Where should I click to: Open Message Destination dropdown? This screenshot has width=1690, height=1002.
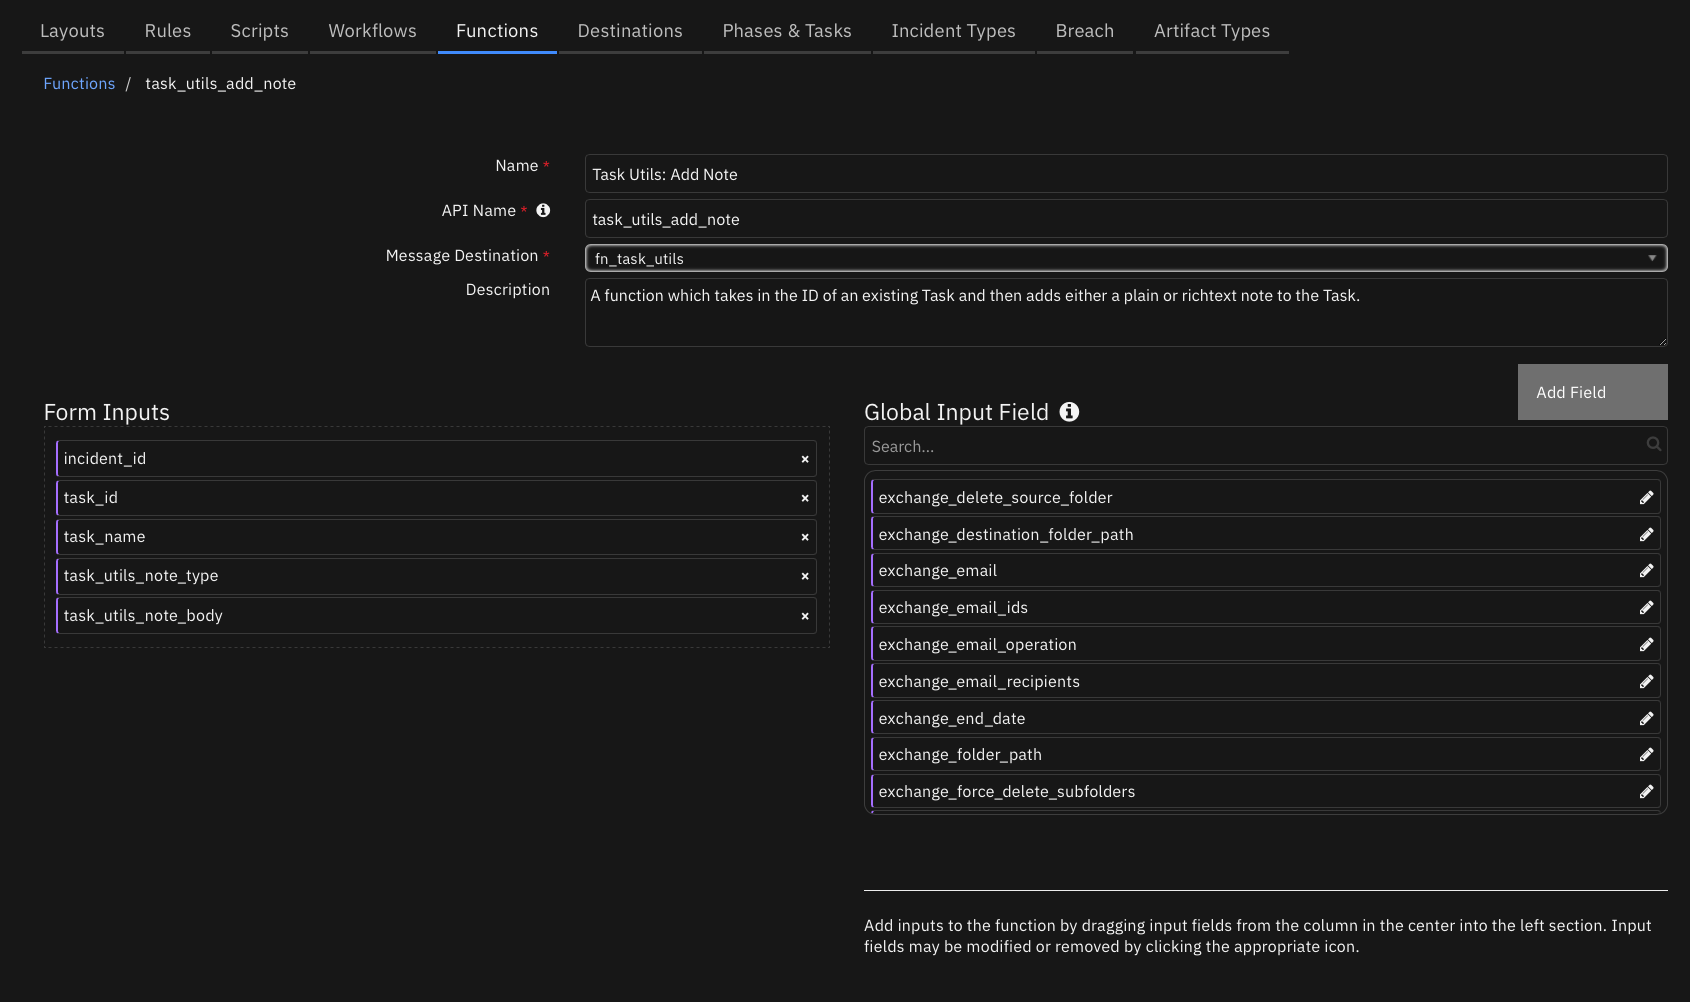1126,258
